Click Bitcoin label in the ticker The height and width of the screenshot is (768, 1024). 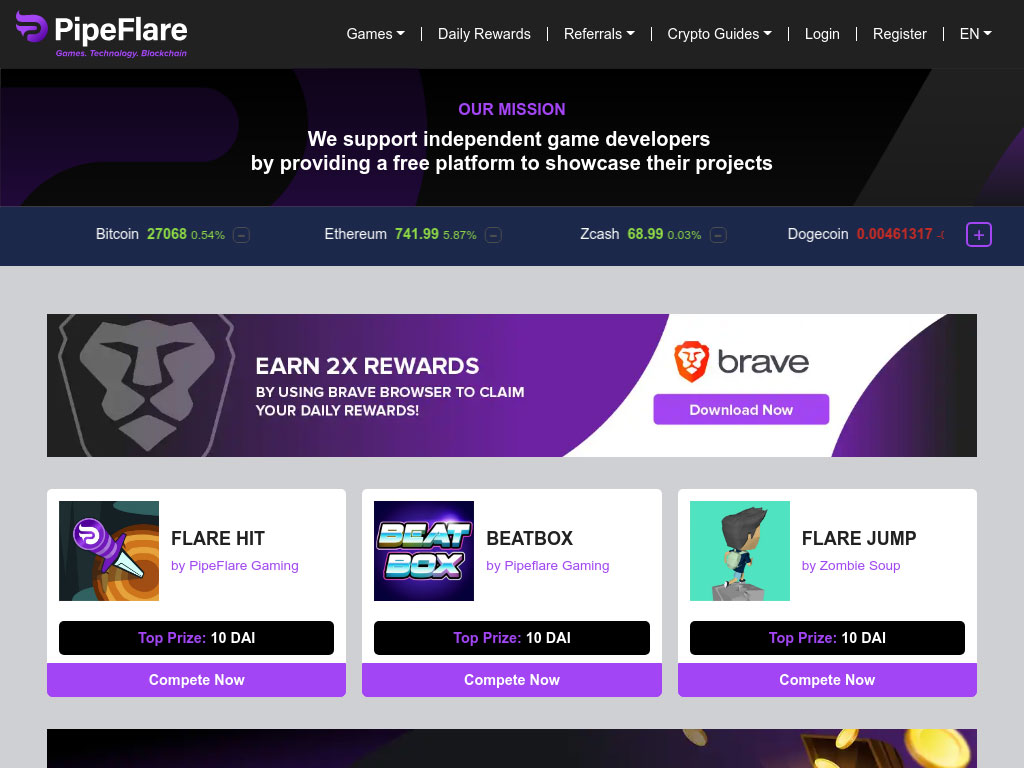(118, 234)
